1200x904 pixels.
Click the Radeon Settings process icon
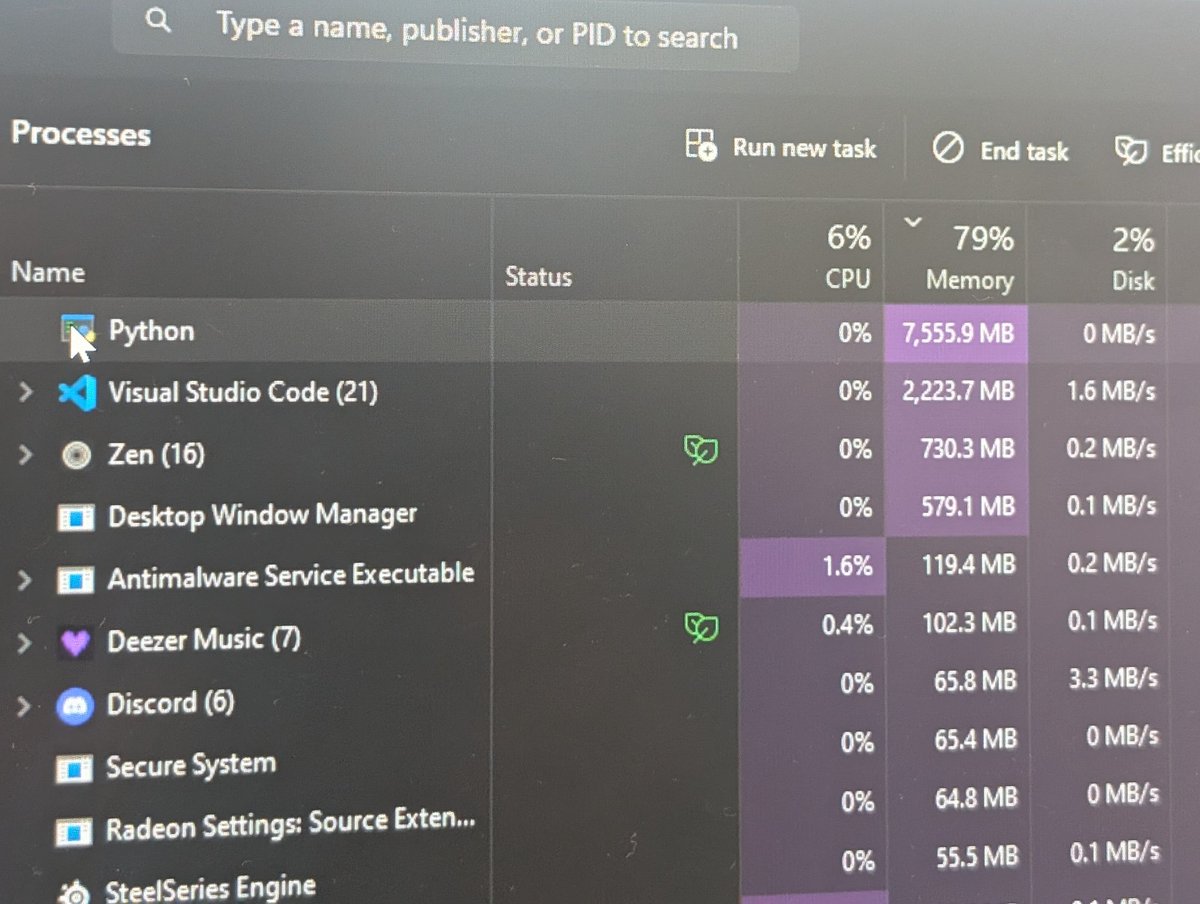pos(75,831)
